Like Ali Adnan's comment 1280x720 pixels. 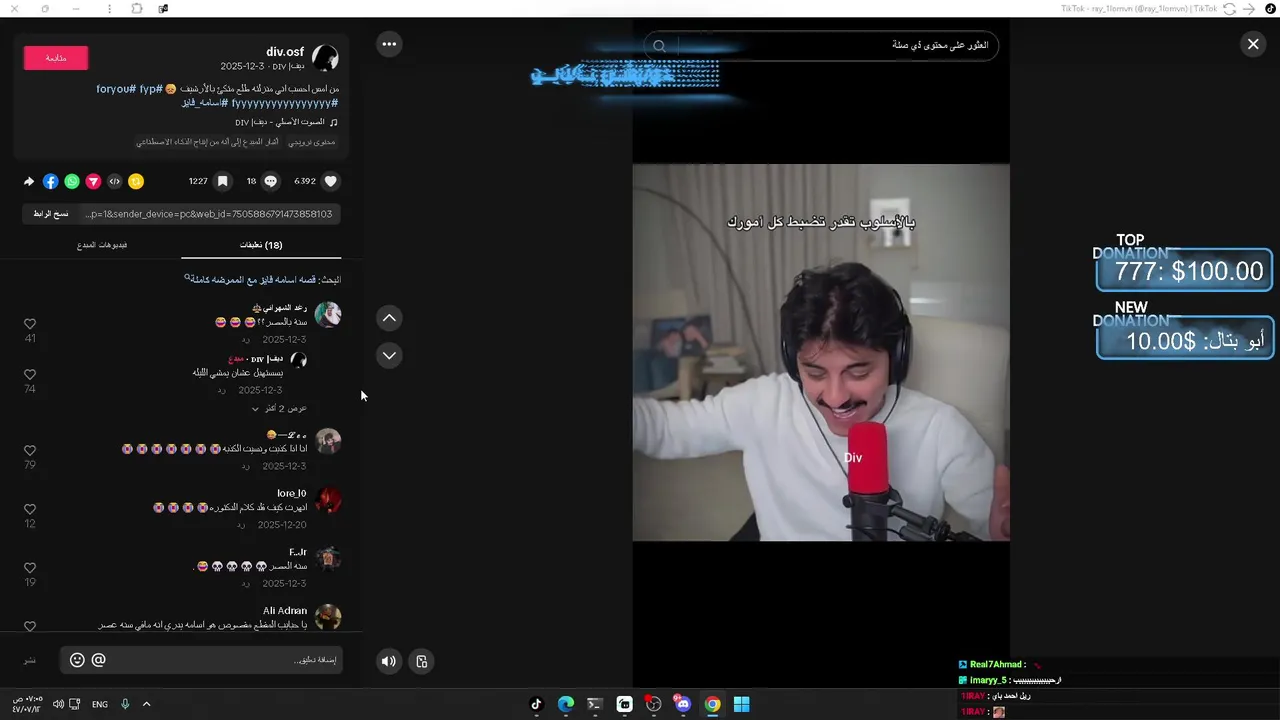tap(30, 626)
